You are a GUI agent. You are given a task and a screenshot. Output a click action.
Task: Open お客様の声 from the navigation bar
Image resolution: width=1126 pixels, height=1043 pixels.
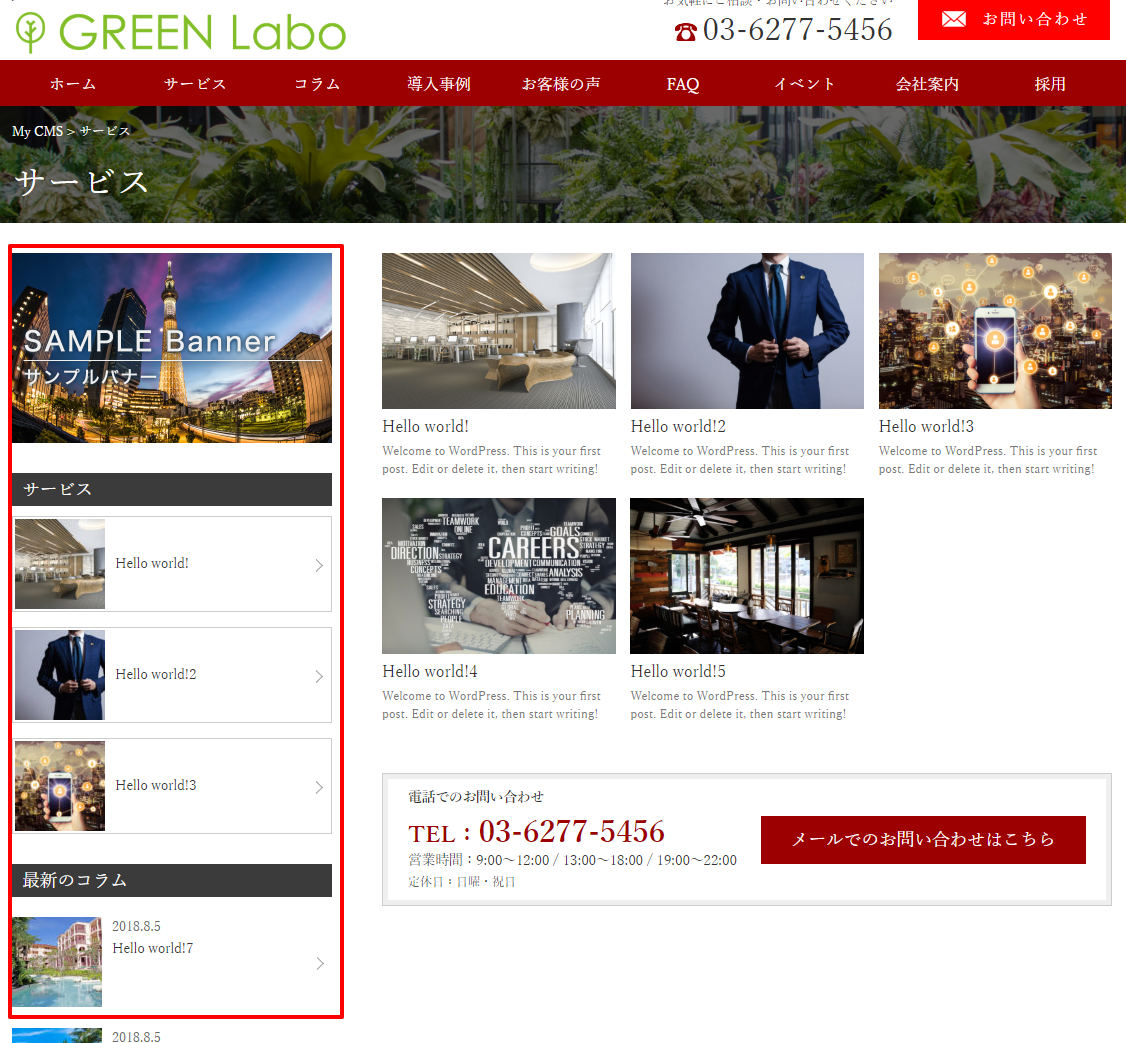(x=561, y=84)
